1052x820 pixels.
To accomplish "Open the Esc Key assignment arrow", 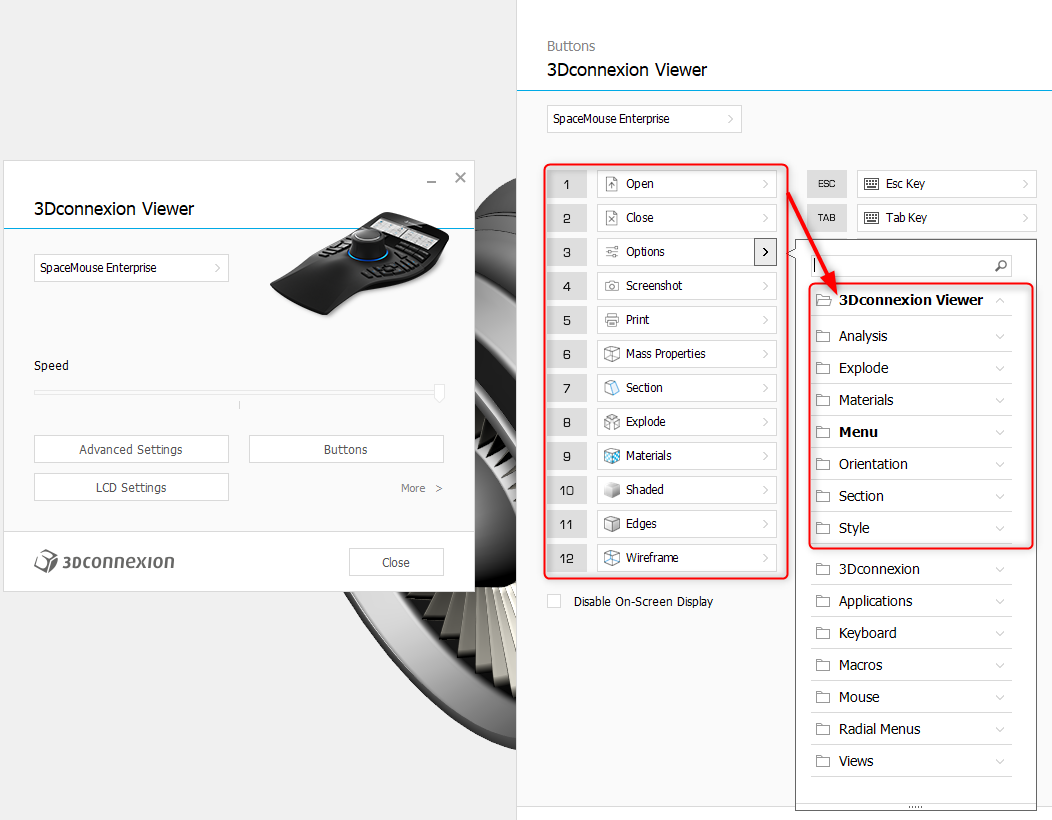I will [x=1025, y=184].
